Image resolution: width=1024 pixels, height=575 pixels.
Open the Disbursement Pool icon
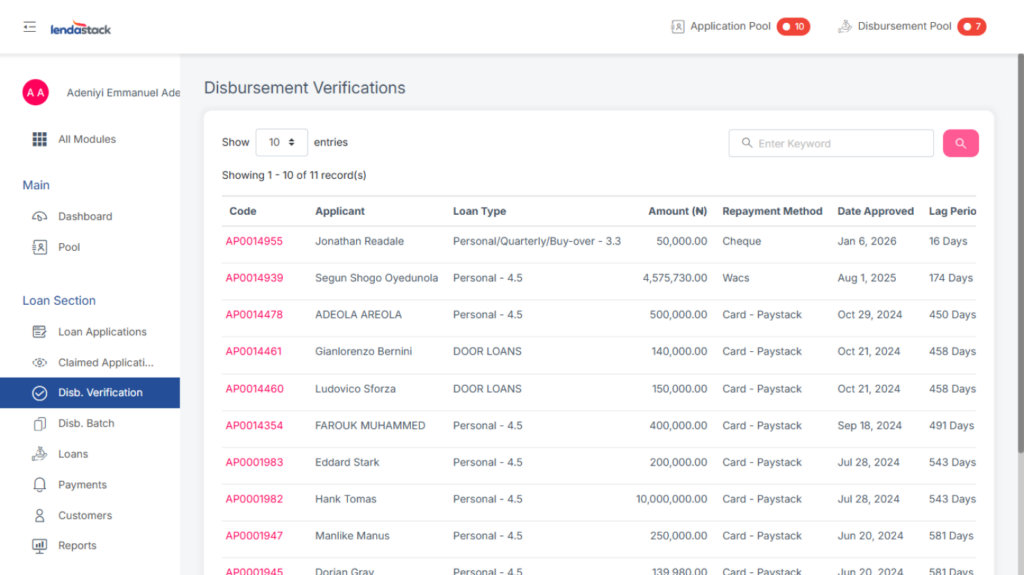(x=845, y=27)
